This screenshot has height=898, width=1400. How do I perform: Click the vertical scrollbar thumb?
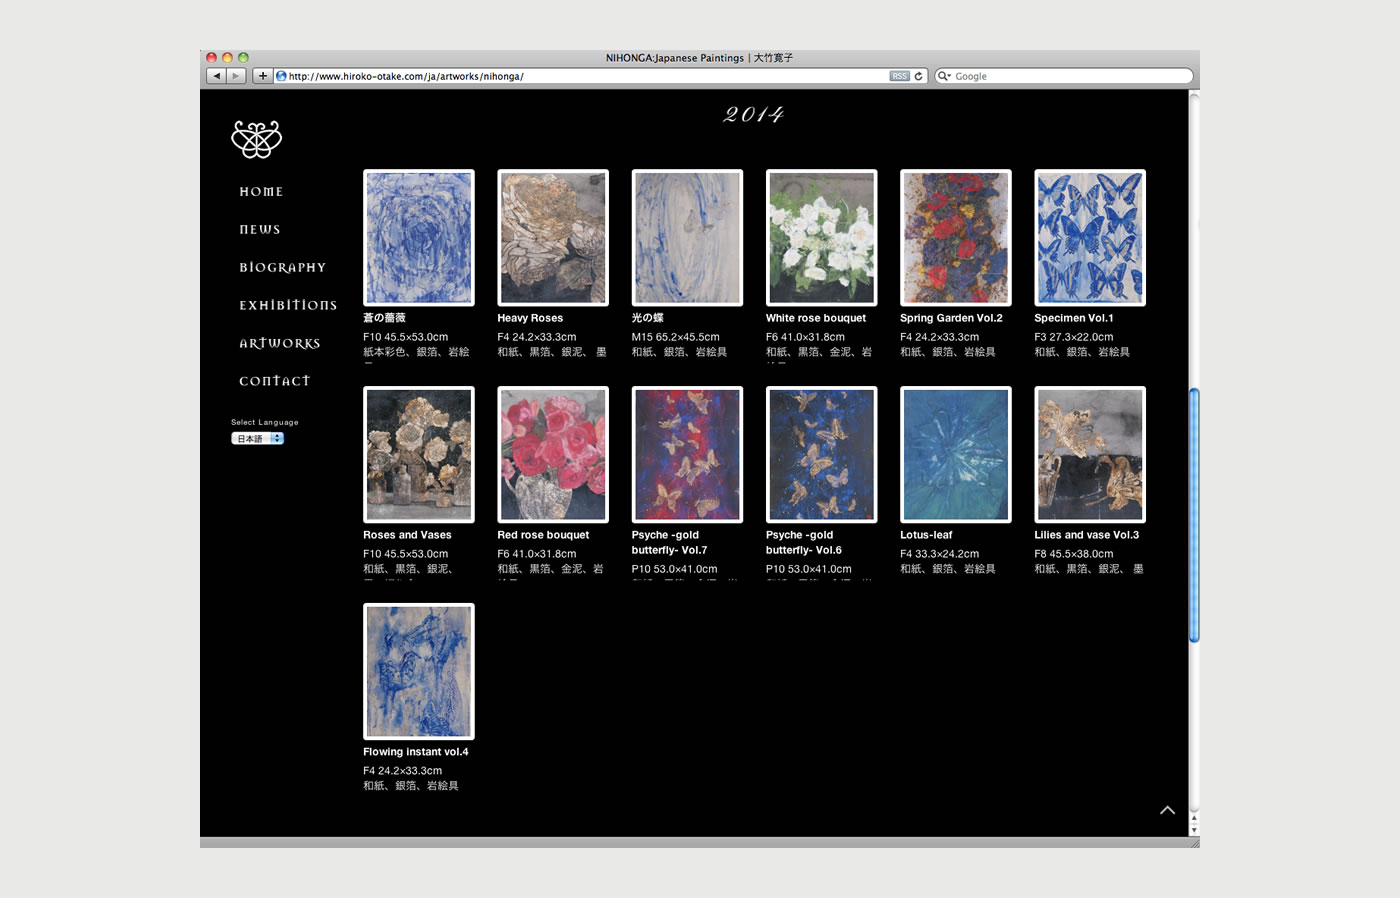(x=1194, y=515)
